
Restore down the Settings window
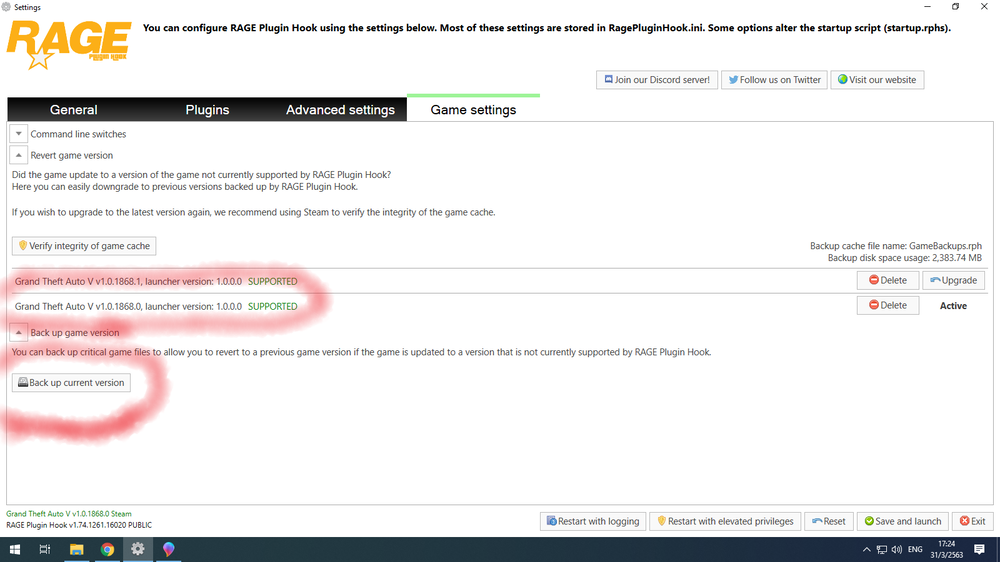955,6
